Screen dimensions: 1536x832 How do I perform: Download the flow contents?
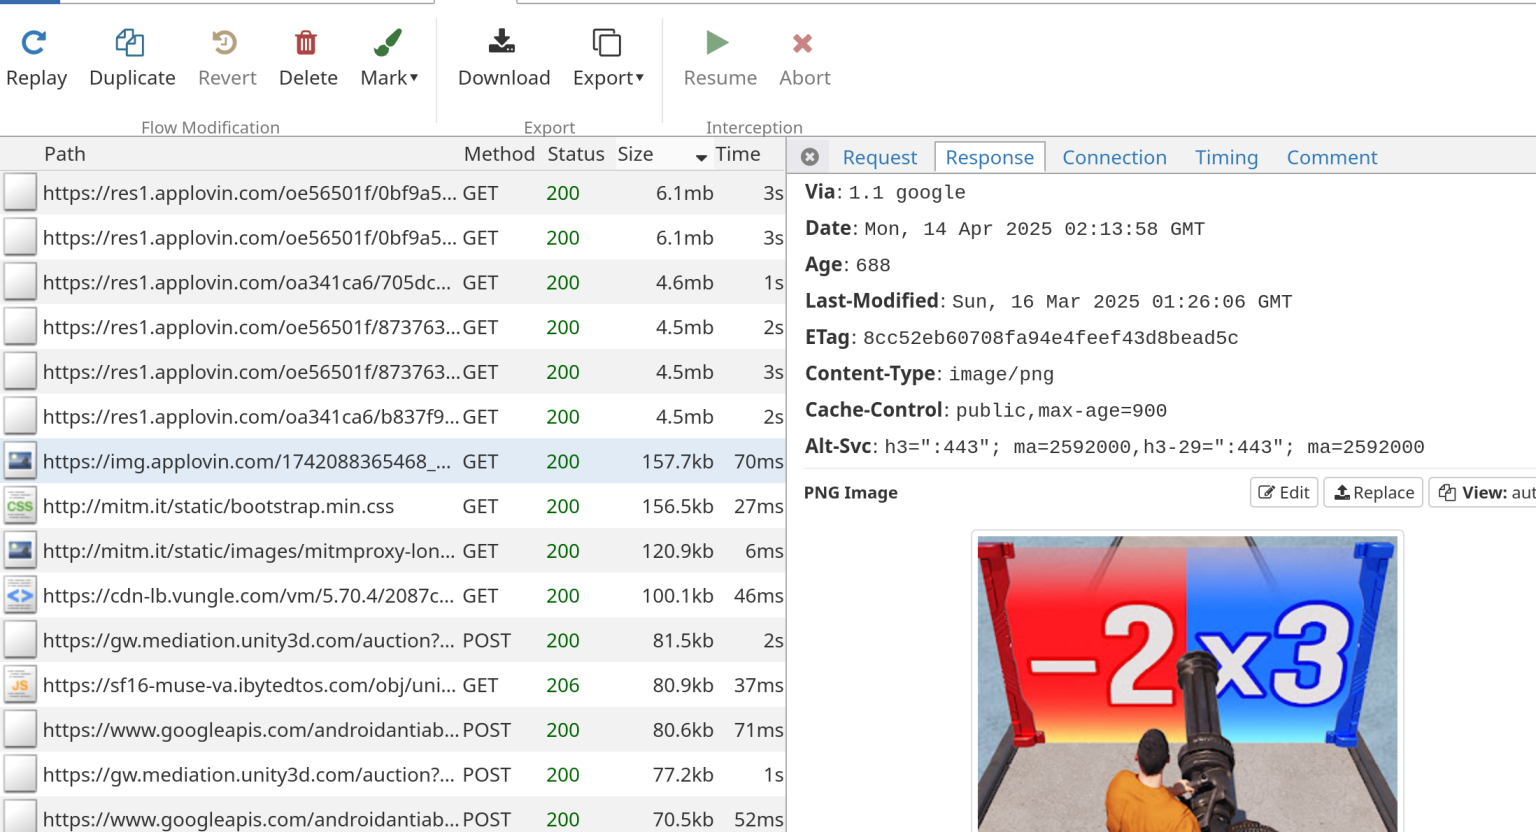coord(502,55)
